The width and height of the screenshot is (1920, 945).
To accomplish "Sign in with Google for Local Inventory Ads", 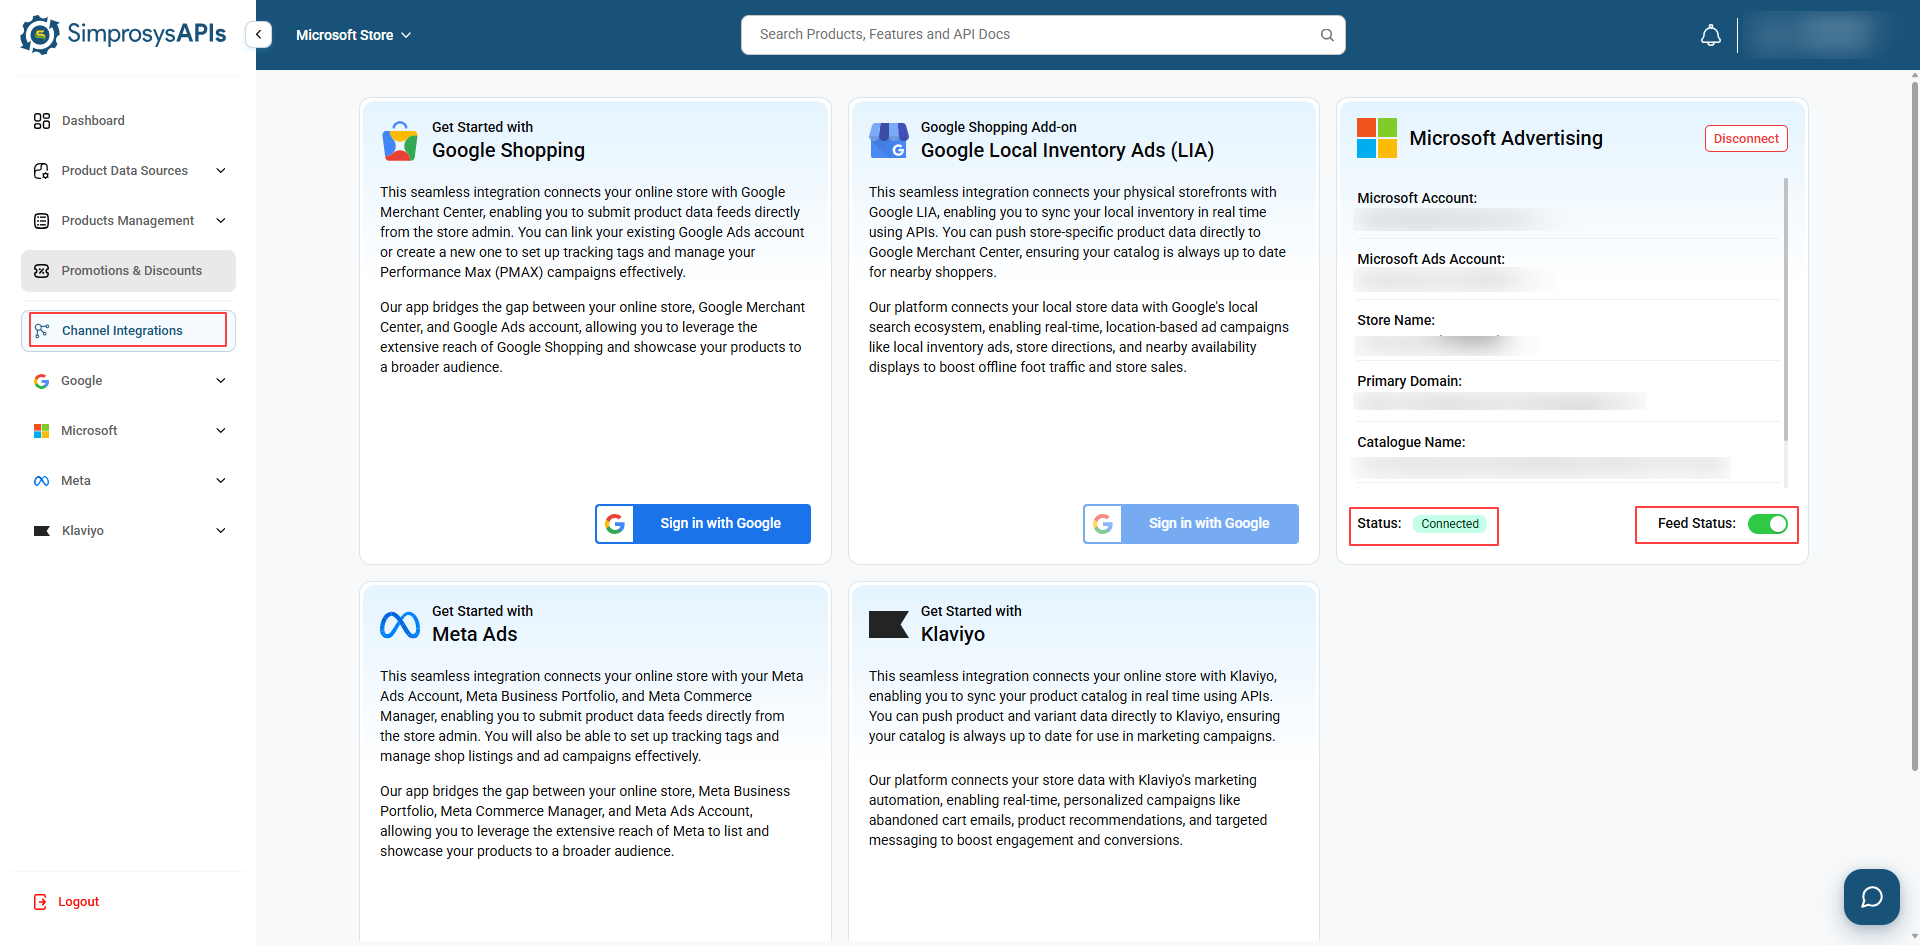I will 1191,524.
